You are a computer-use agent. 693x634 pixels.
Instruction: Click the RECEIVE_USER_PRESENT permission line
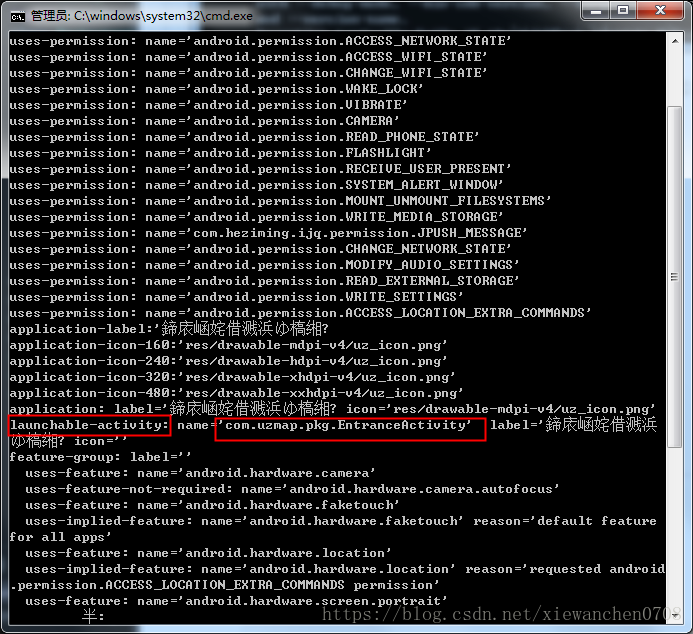pos(260,169)
